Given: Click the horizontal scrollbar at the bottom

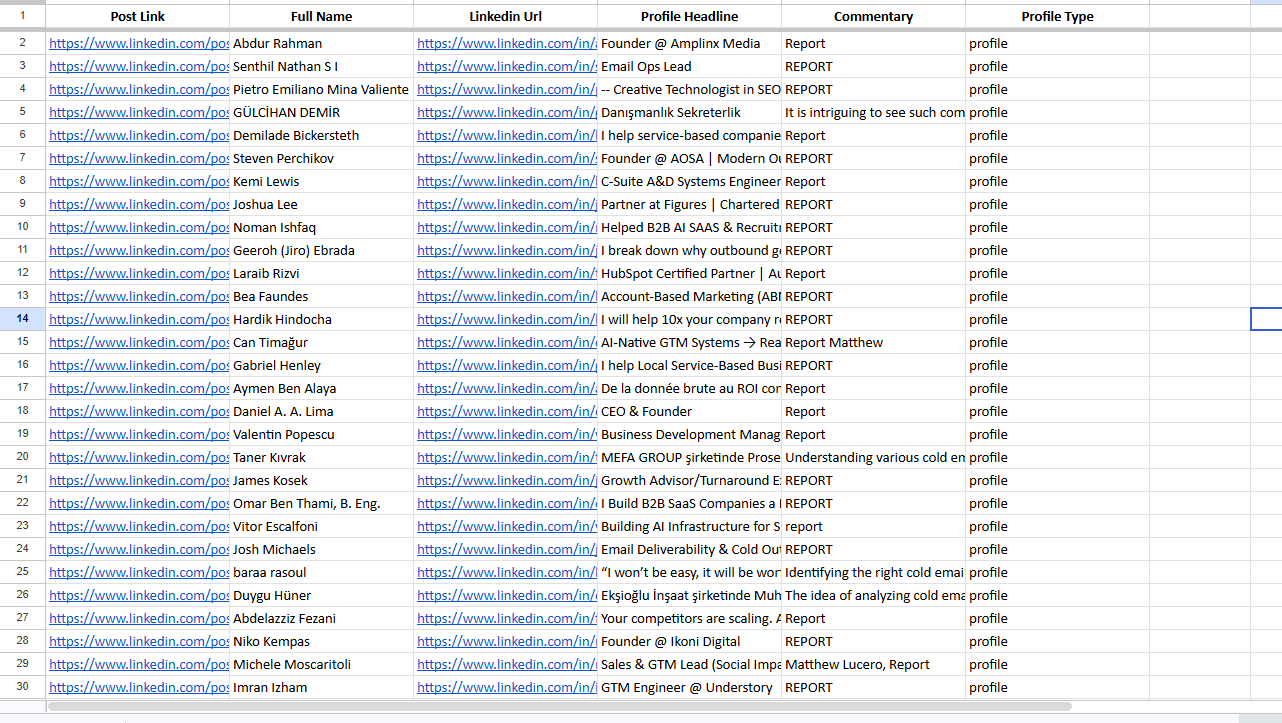Looking at the screenshot, I should pyautogui.click(x=559, y=706).
